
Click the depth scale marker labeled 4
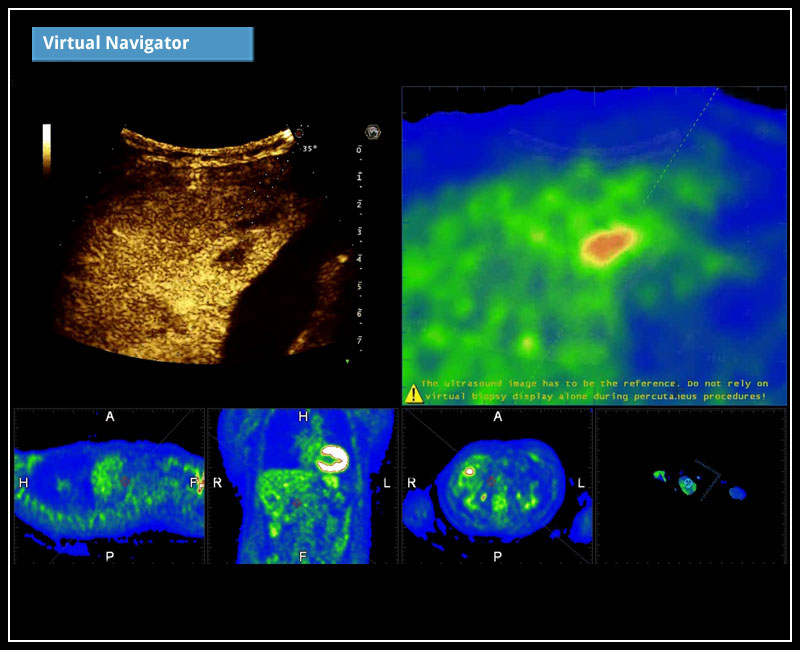coord(359,259)
